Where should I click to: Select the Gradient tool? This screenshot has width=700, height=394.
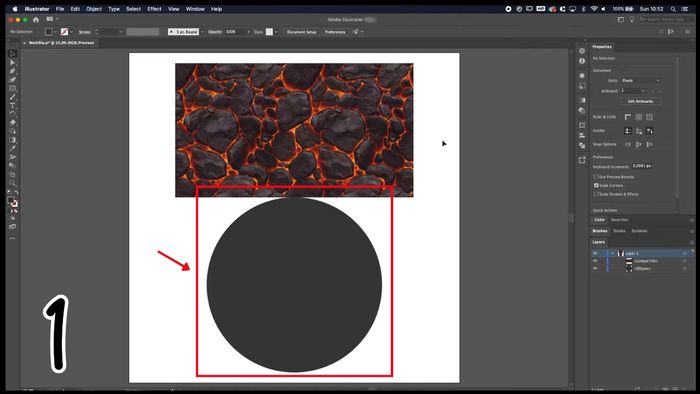(12, 140)
